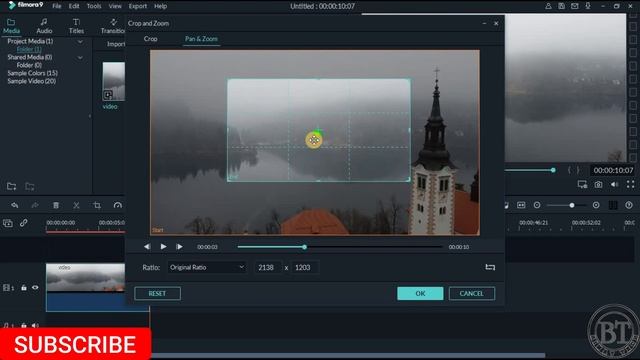The image size is (640, 360).
Task: Select Sample Video (20)
Action: 31,81
